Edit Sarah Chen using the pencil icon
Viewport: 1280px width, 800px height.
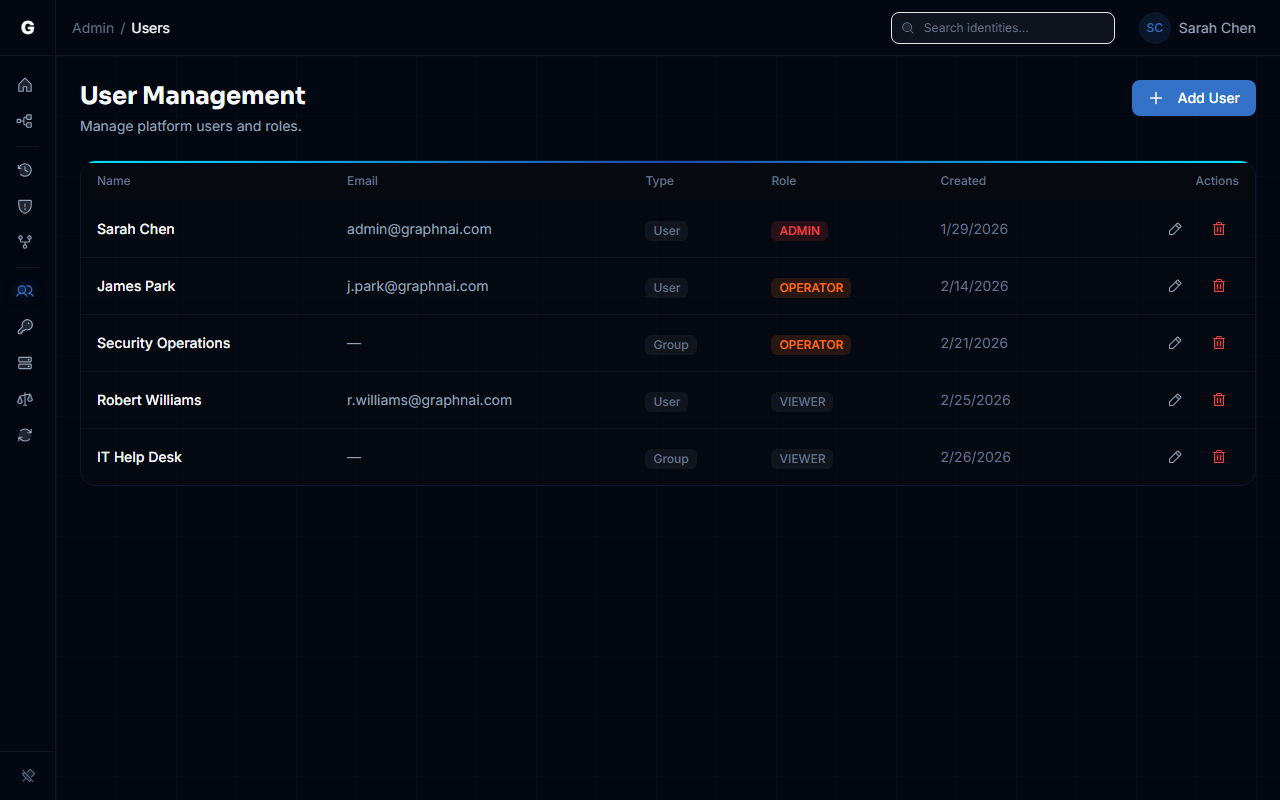(x=1175, y=228)
